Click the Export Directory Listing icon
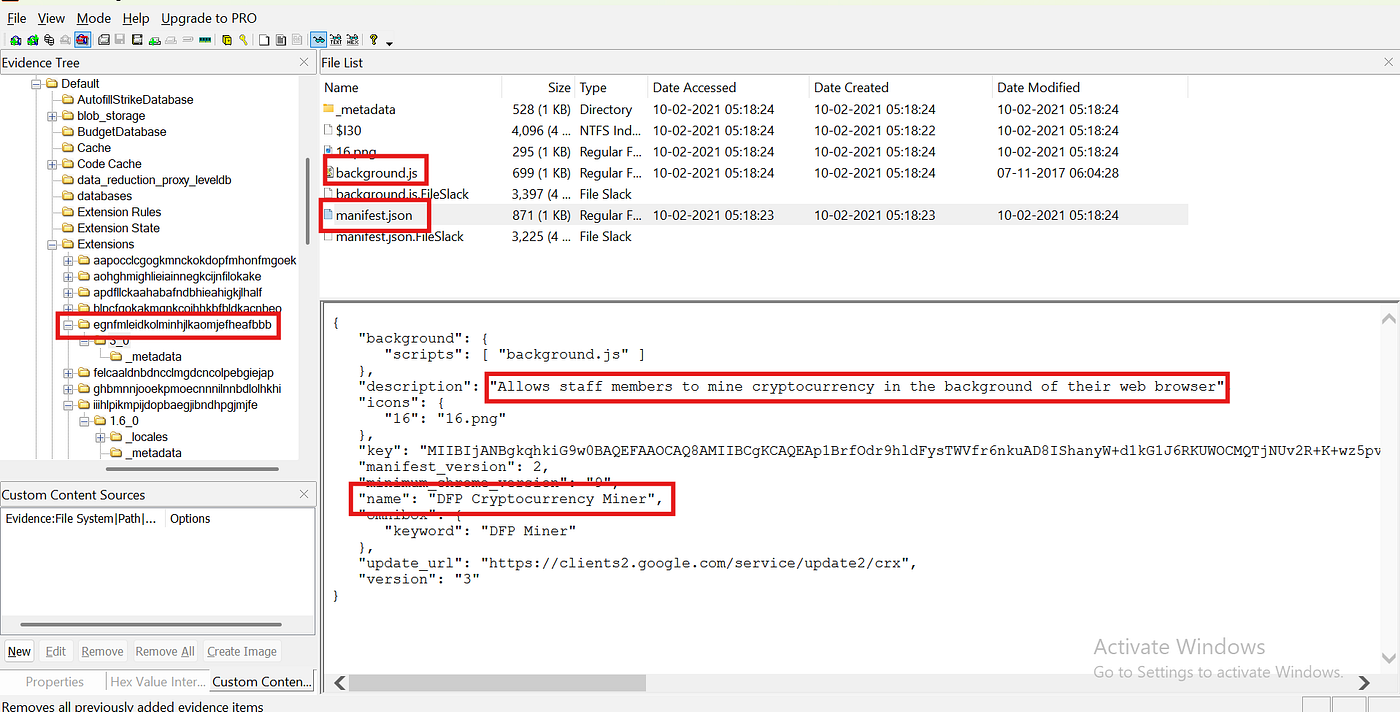Image resolution: width=1400 pixels, height=712 pixels. click(297, 40)
